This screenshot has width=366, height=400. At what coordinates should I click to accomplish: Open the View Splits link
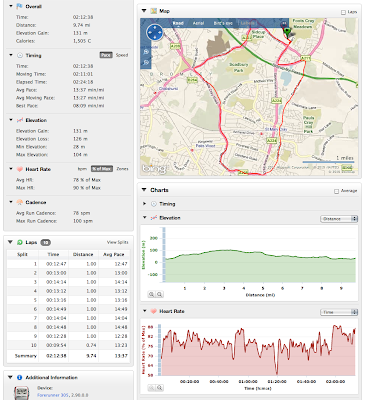click(117, 242)
